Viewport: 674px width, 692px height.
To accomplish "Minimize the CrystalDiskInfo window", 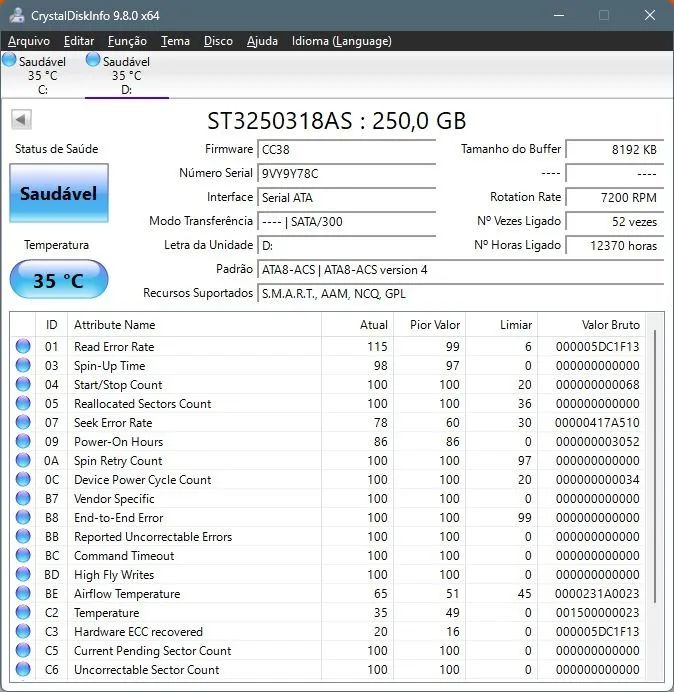I will point(559,15).
